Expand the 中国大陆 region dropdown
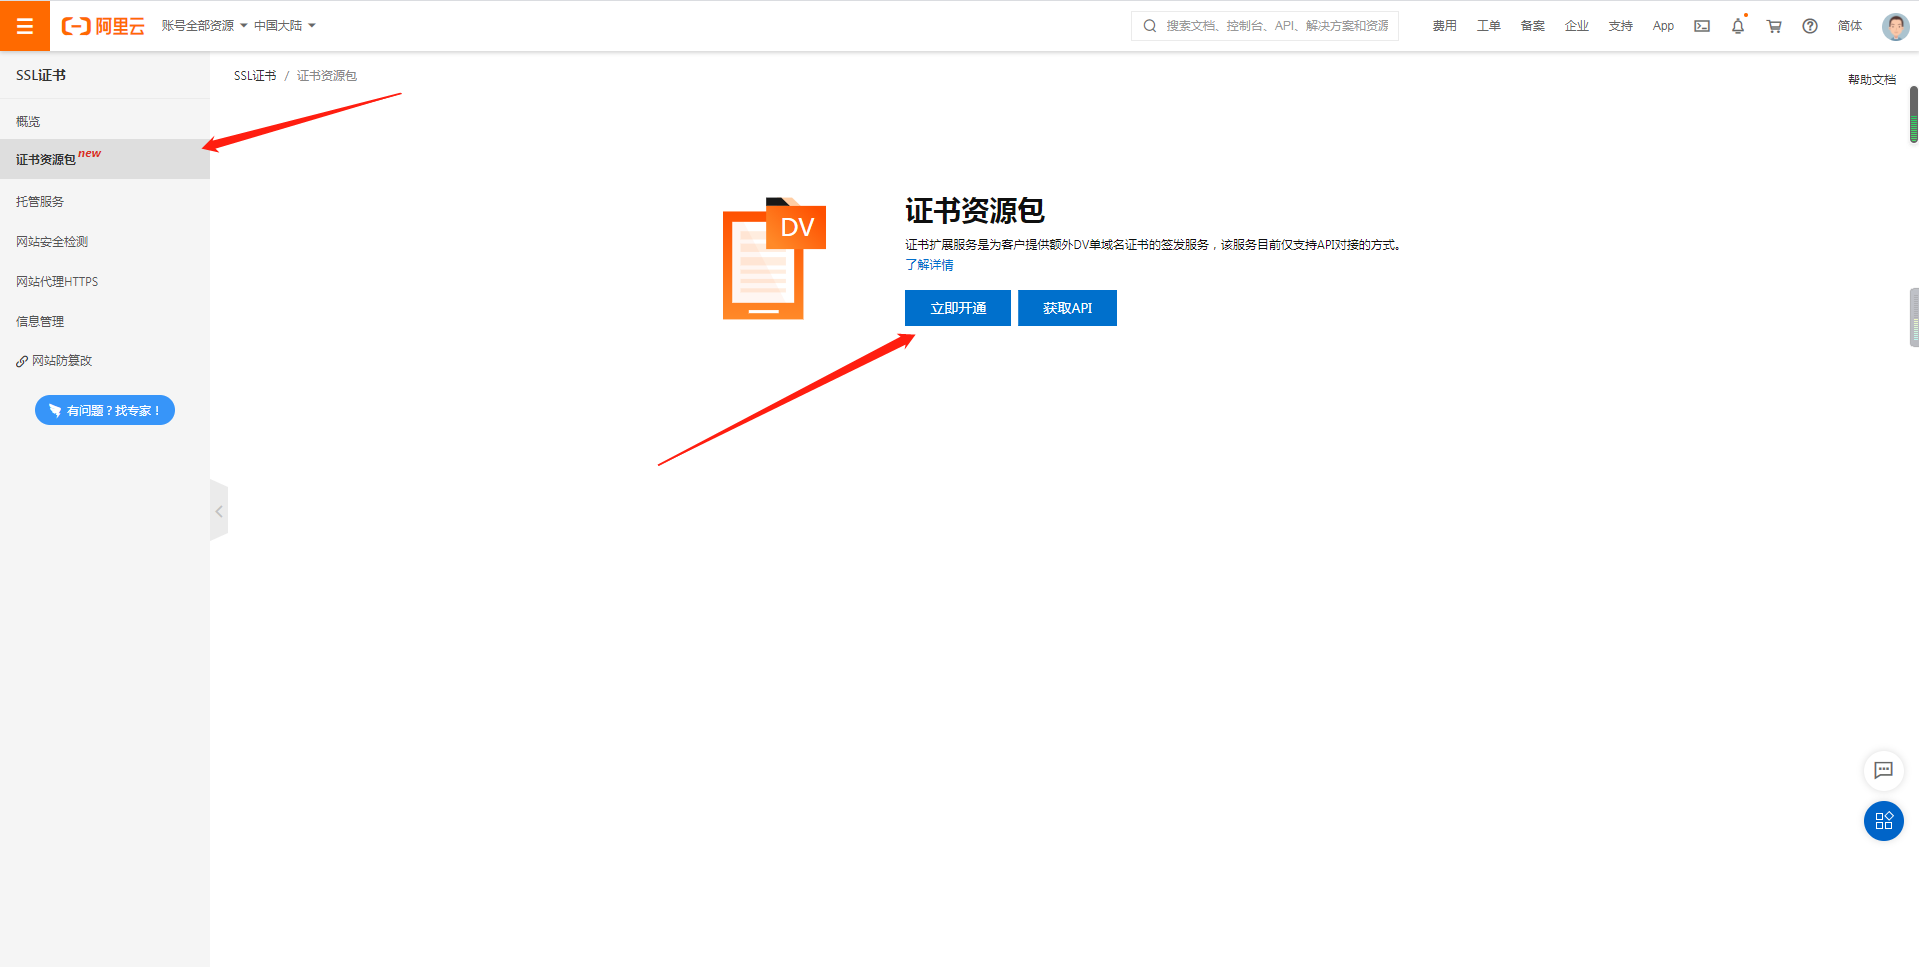 pos(284,26)
